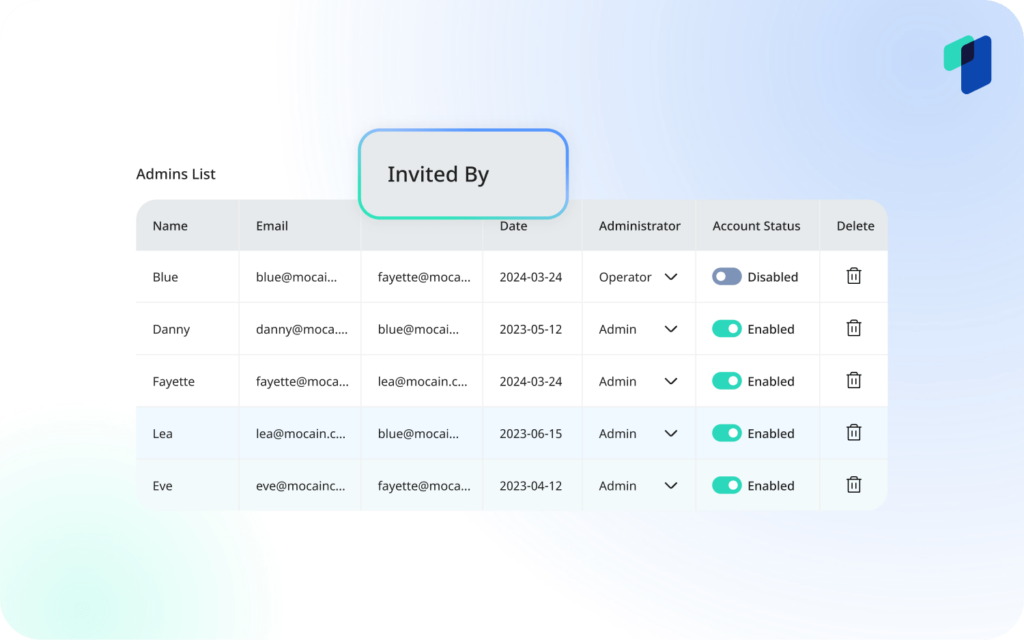Click the Delete column header
The image size is (1024, 640).
pos(856,226)
